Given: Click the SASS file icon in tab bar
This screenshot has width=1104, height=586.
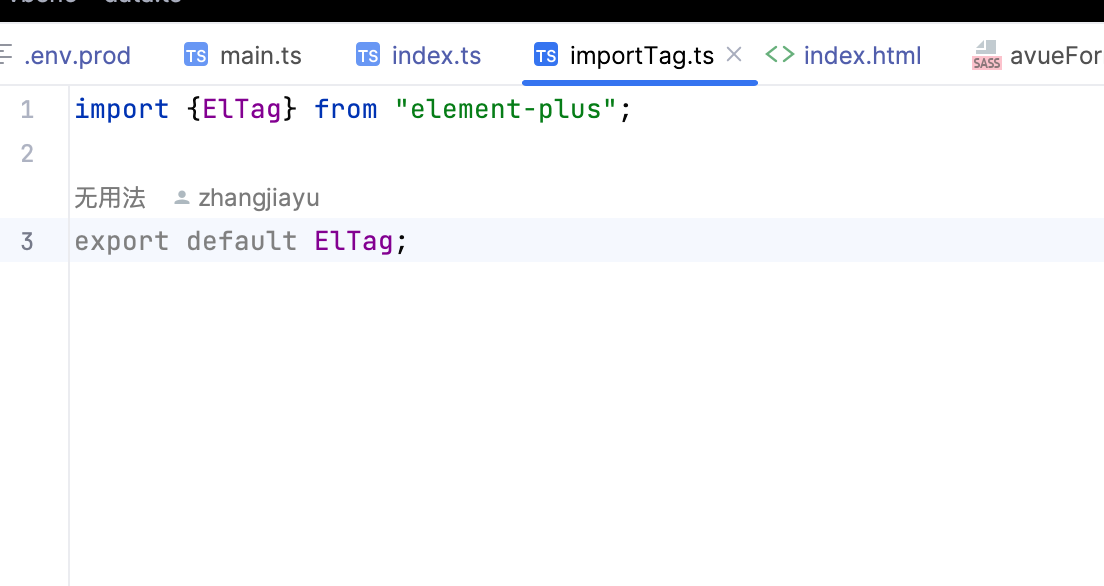Looking at the screenshot, I should pyautogui.click(x=986, y=56).
